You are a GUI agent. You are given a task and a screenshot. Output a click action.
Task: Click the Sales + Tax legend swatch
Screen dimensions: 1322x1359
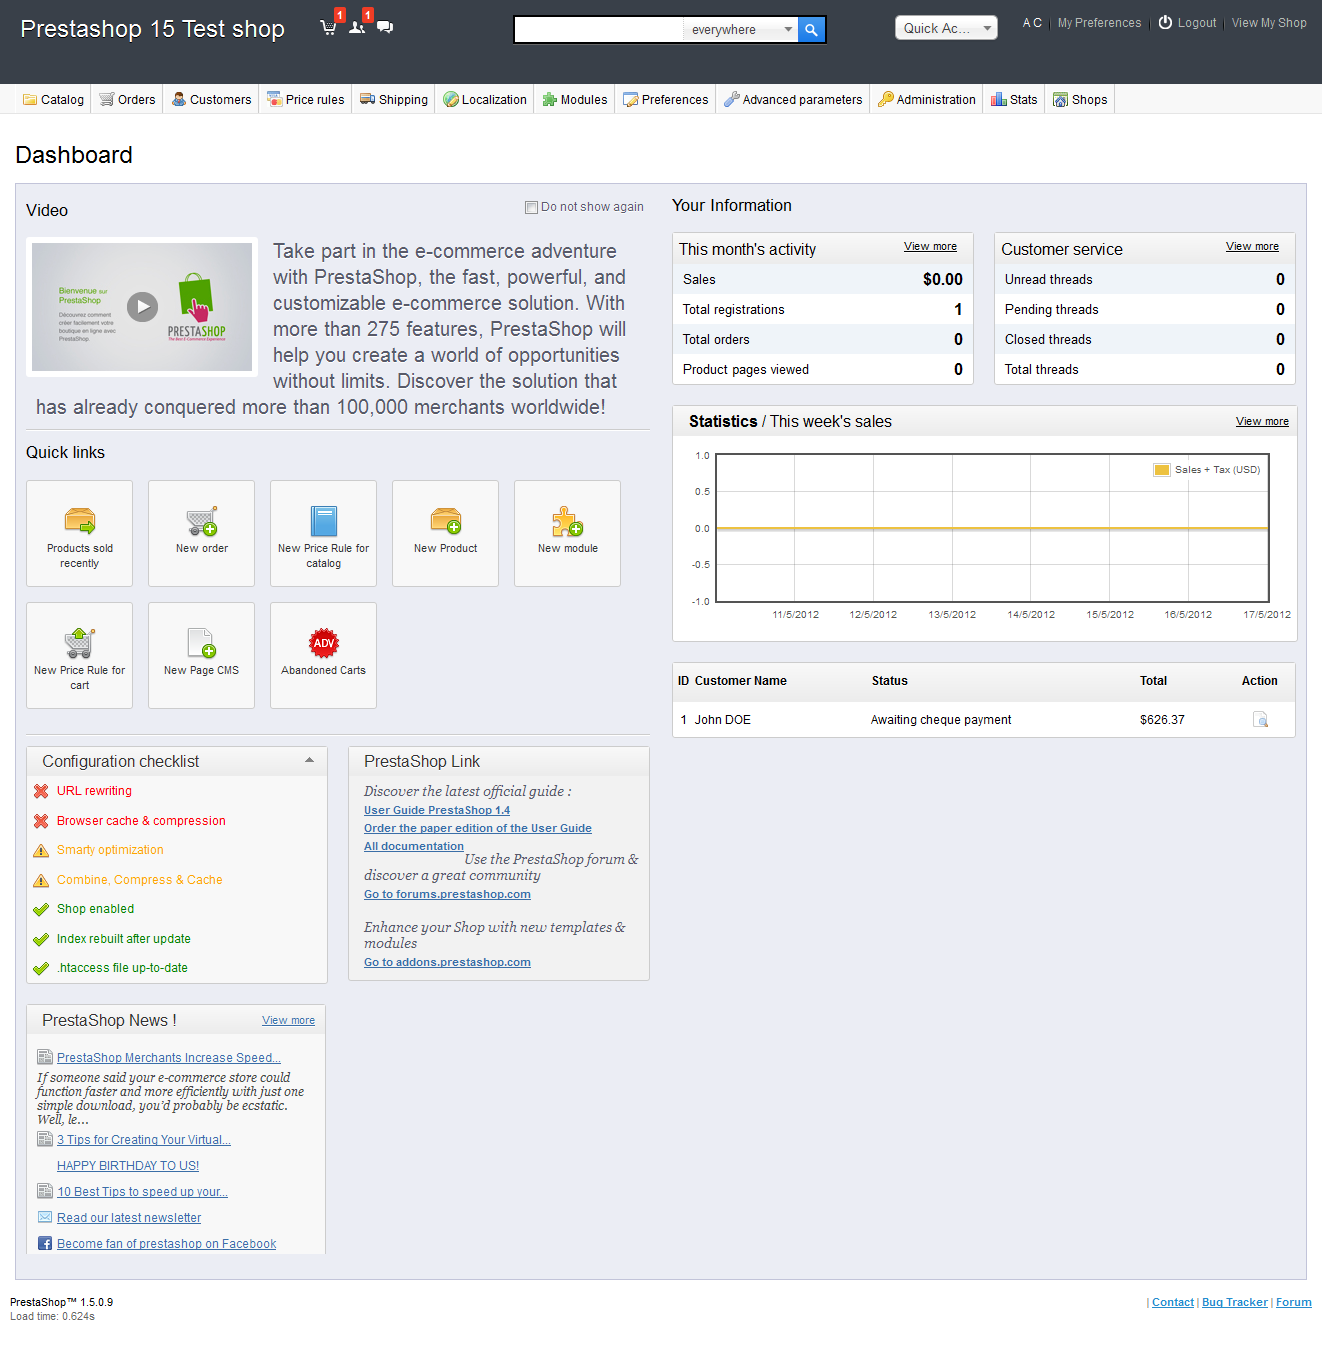point(1161,470)
